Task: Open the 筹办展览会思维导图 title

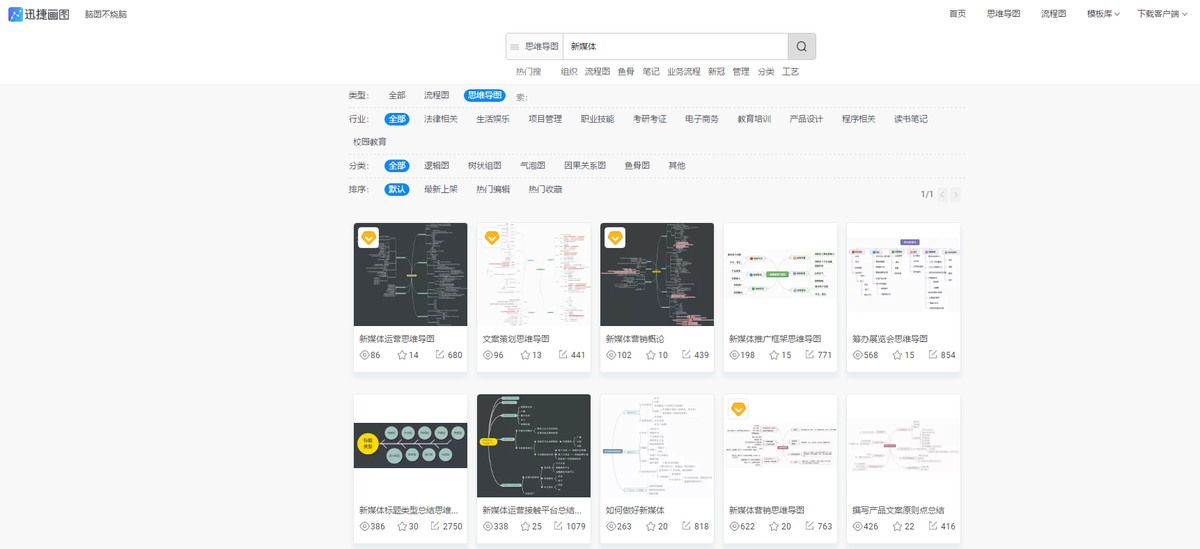Action: click(x=890, y=339)
